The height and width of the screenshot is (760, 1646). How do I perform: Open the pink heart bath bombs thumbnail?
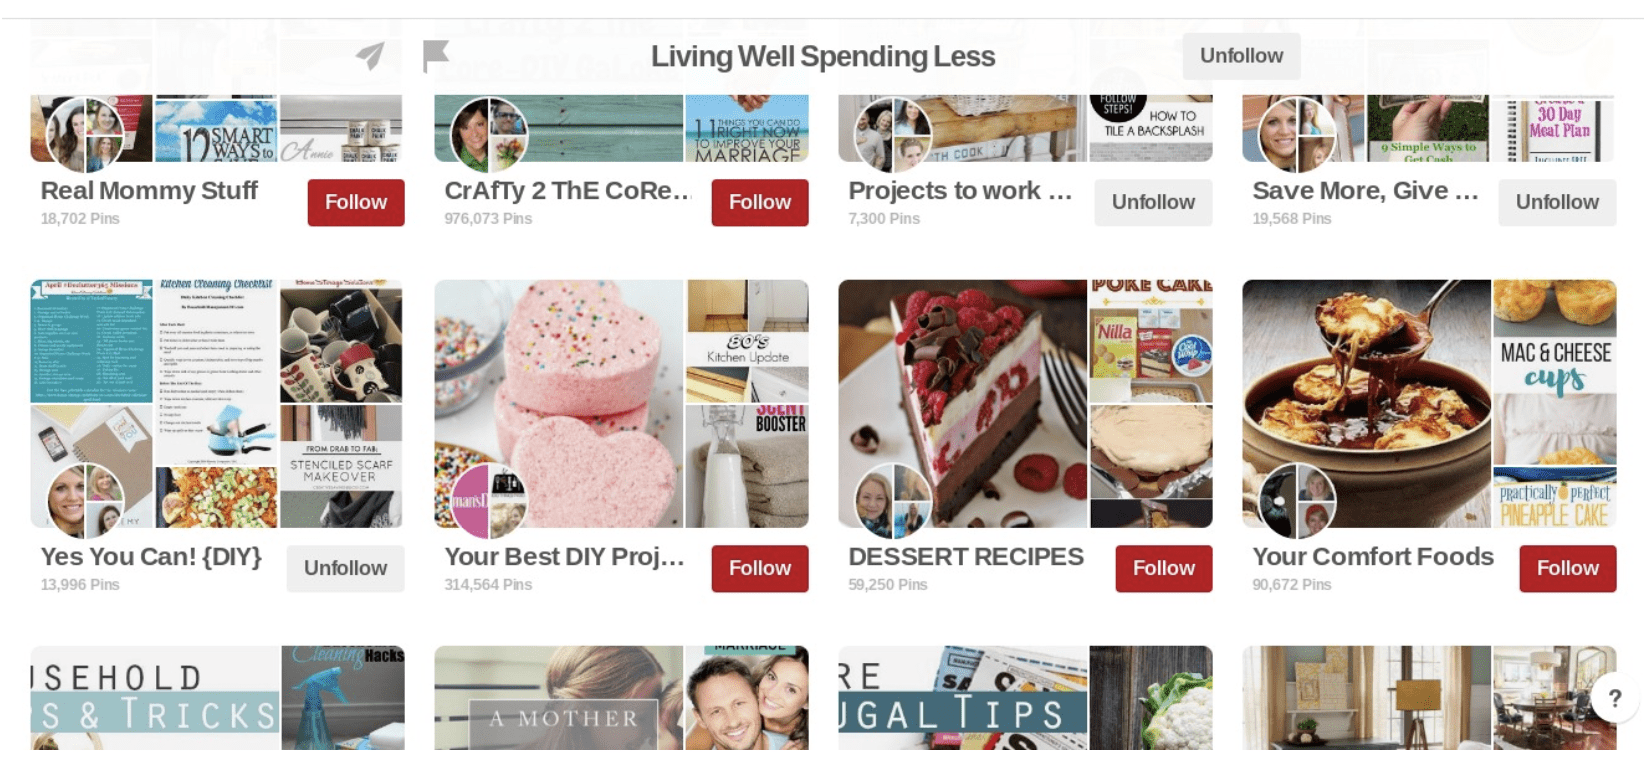point(559,404)
